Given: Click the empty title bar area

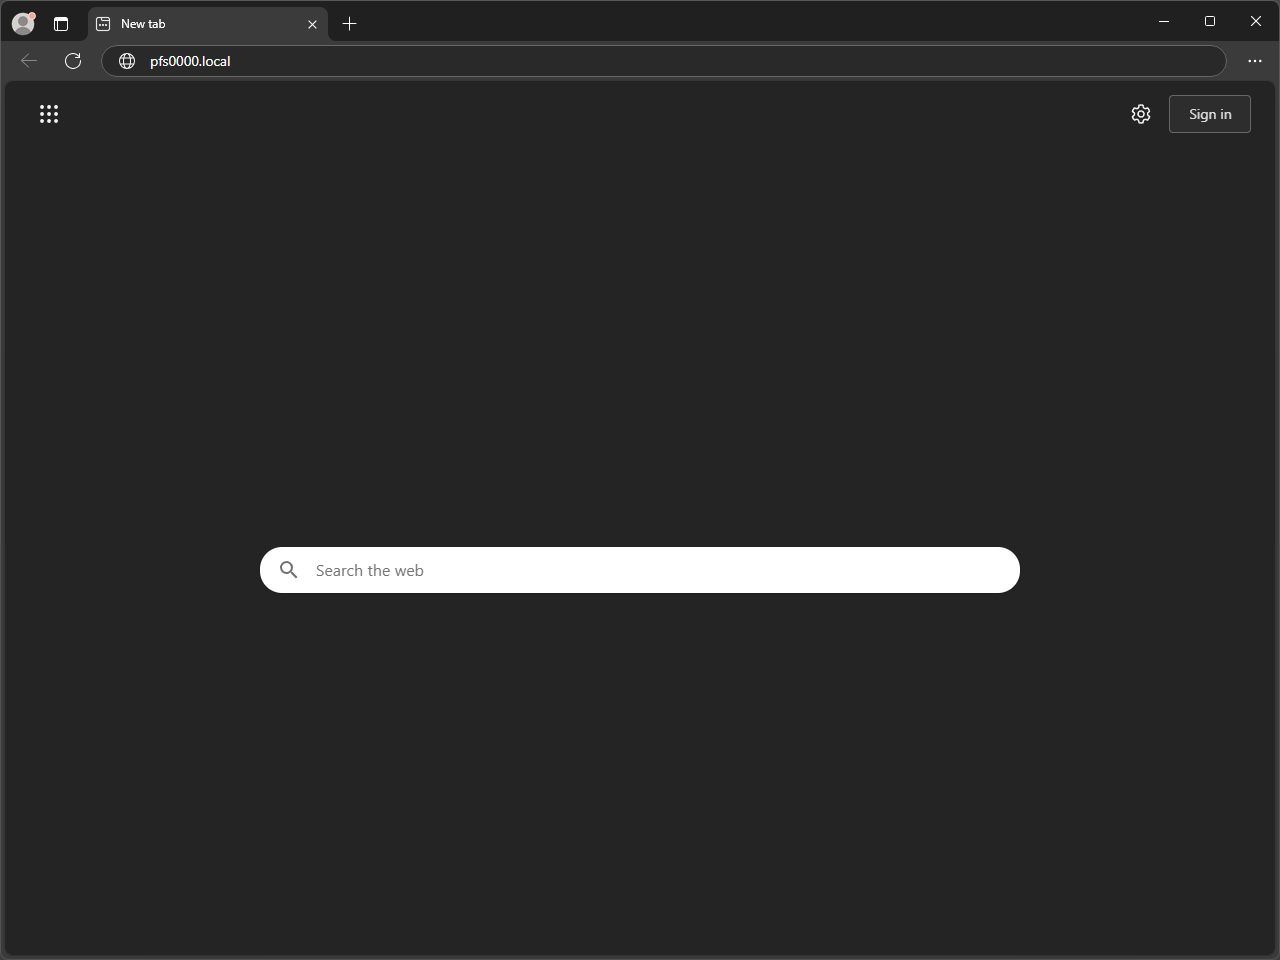Looking at the screenshot, I should point(750,21).
